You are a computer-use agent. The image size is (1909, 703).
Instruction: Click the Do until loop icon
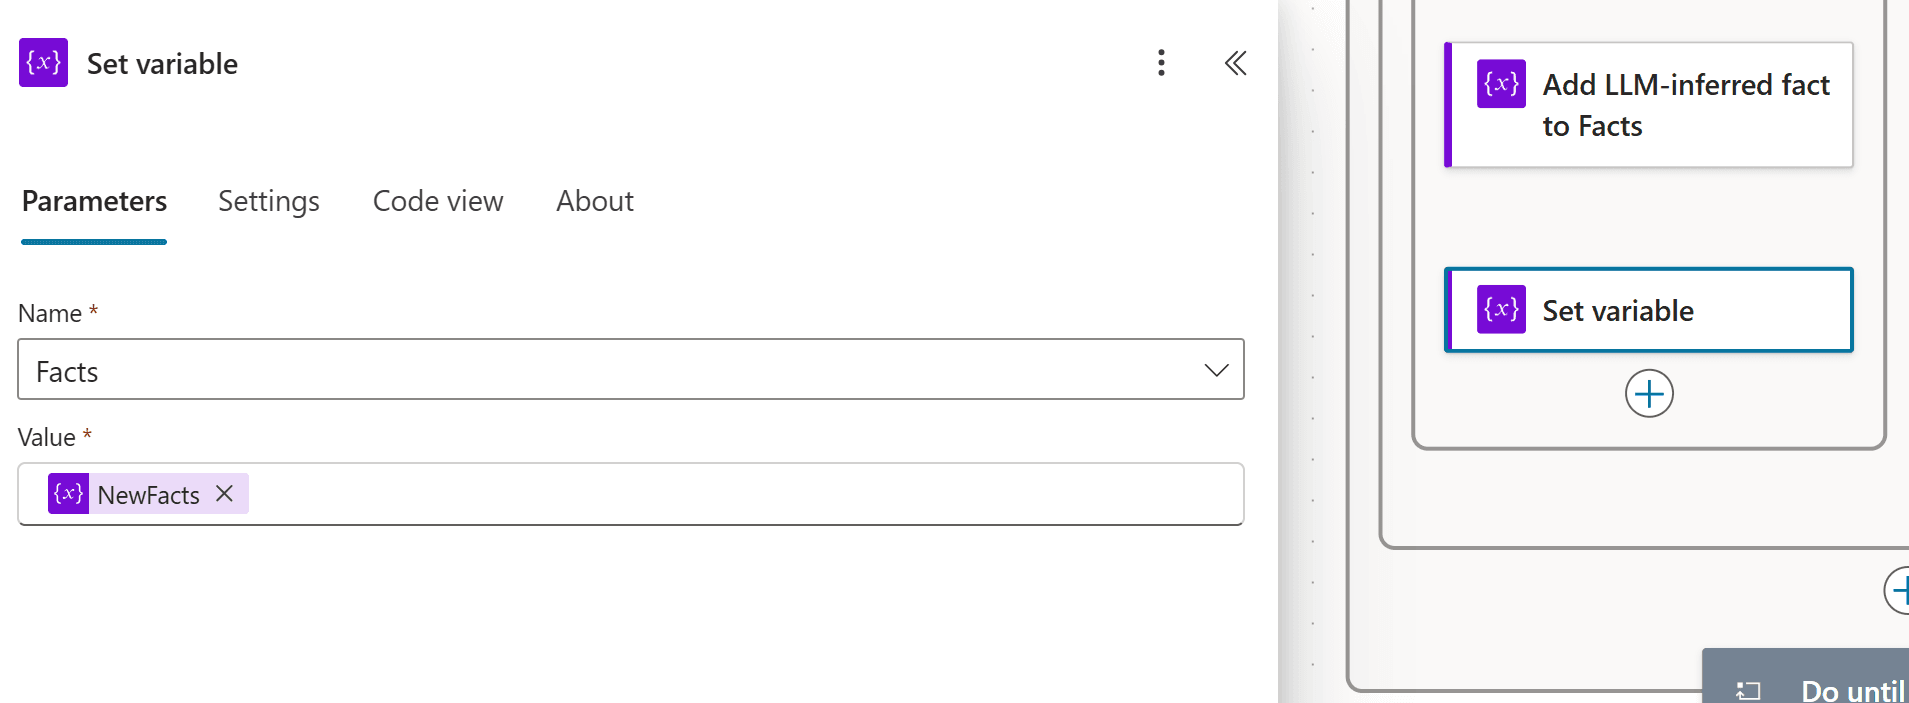1747,690
